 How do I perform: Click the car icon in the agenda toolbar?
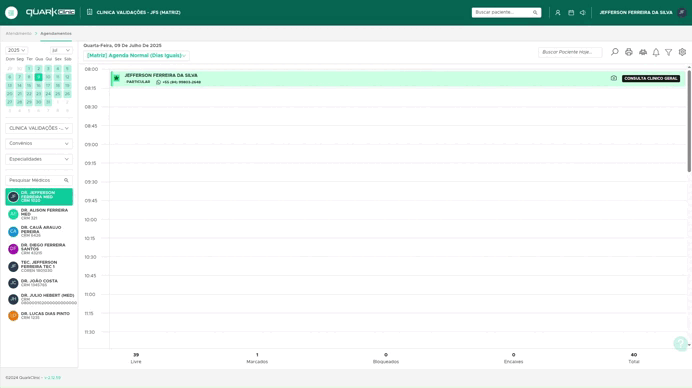tap(643, 52)
